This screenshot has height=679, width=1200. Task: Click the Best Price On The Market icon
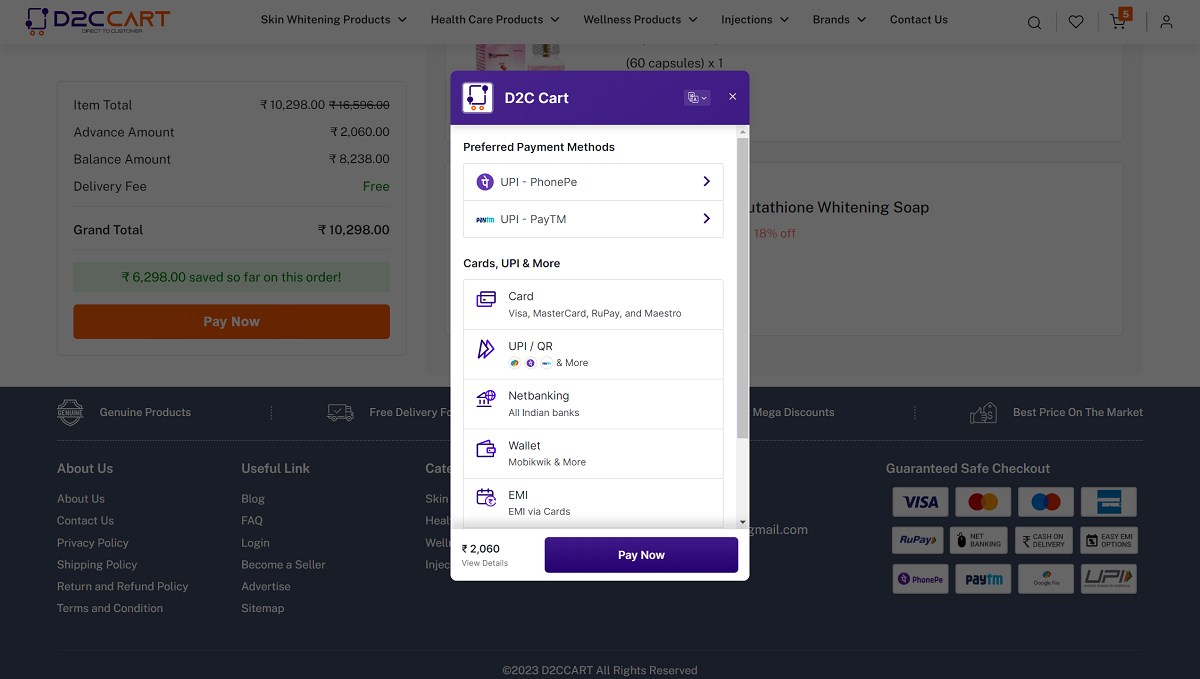[x=983, y=412]
